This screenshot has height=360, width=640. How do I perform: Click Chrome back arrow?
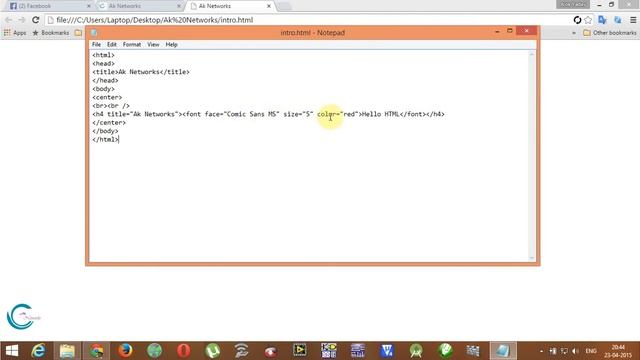(9, 20)
